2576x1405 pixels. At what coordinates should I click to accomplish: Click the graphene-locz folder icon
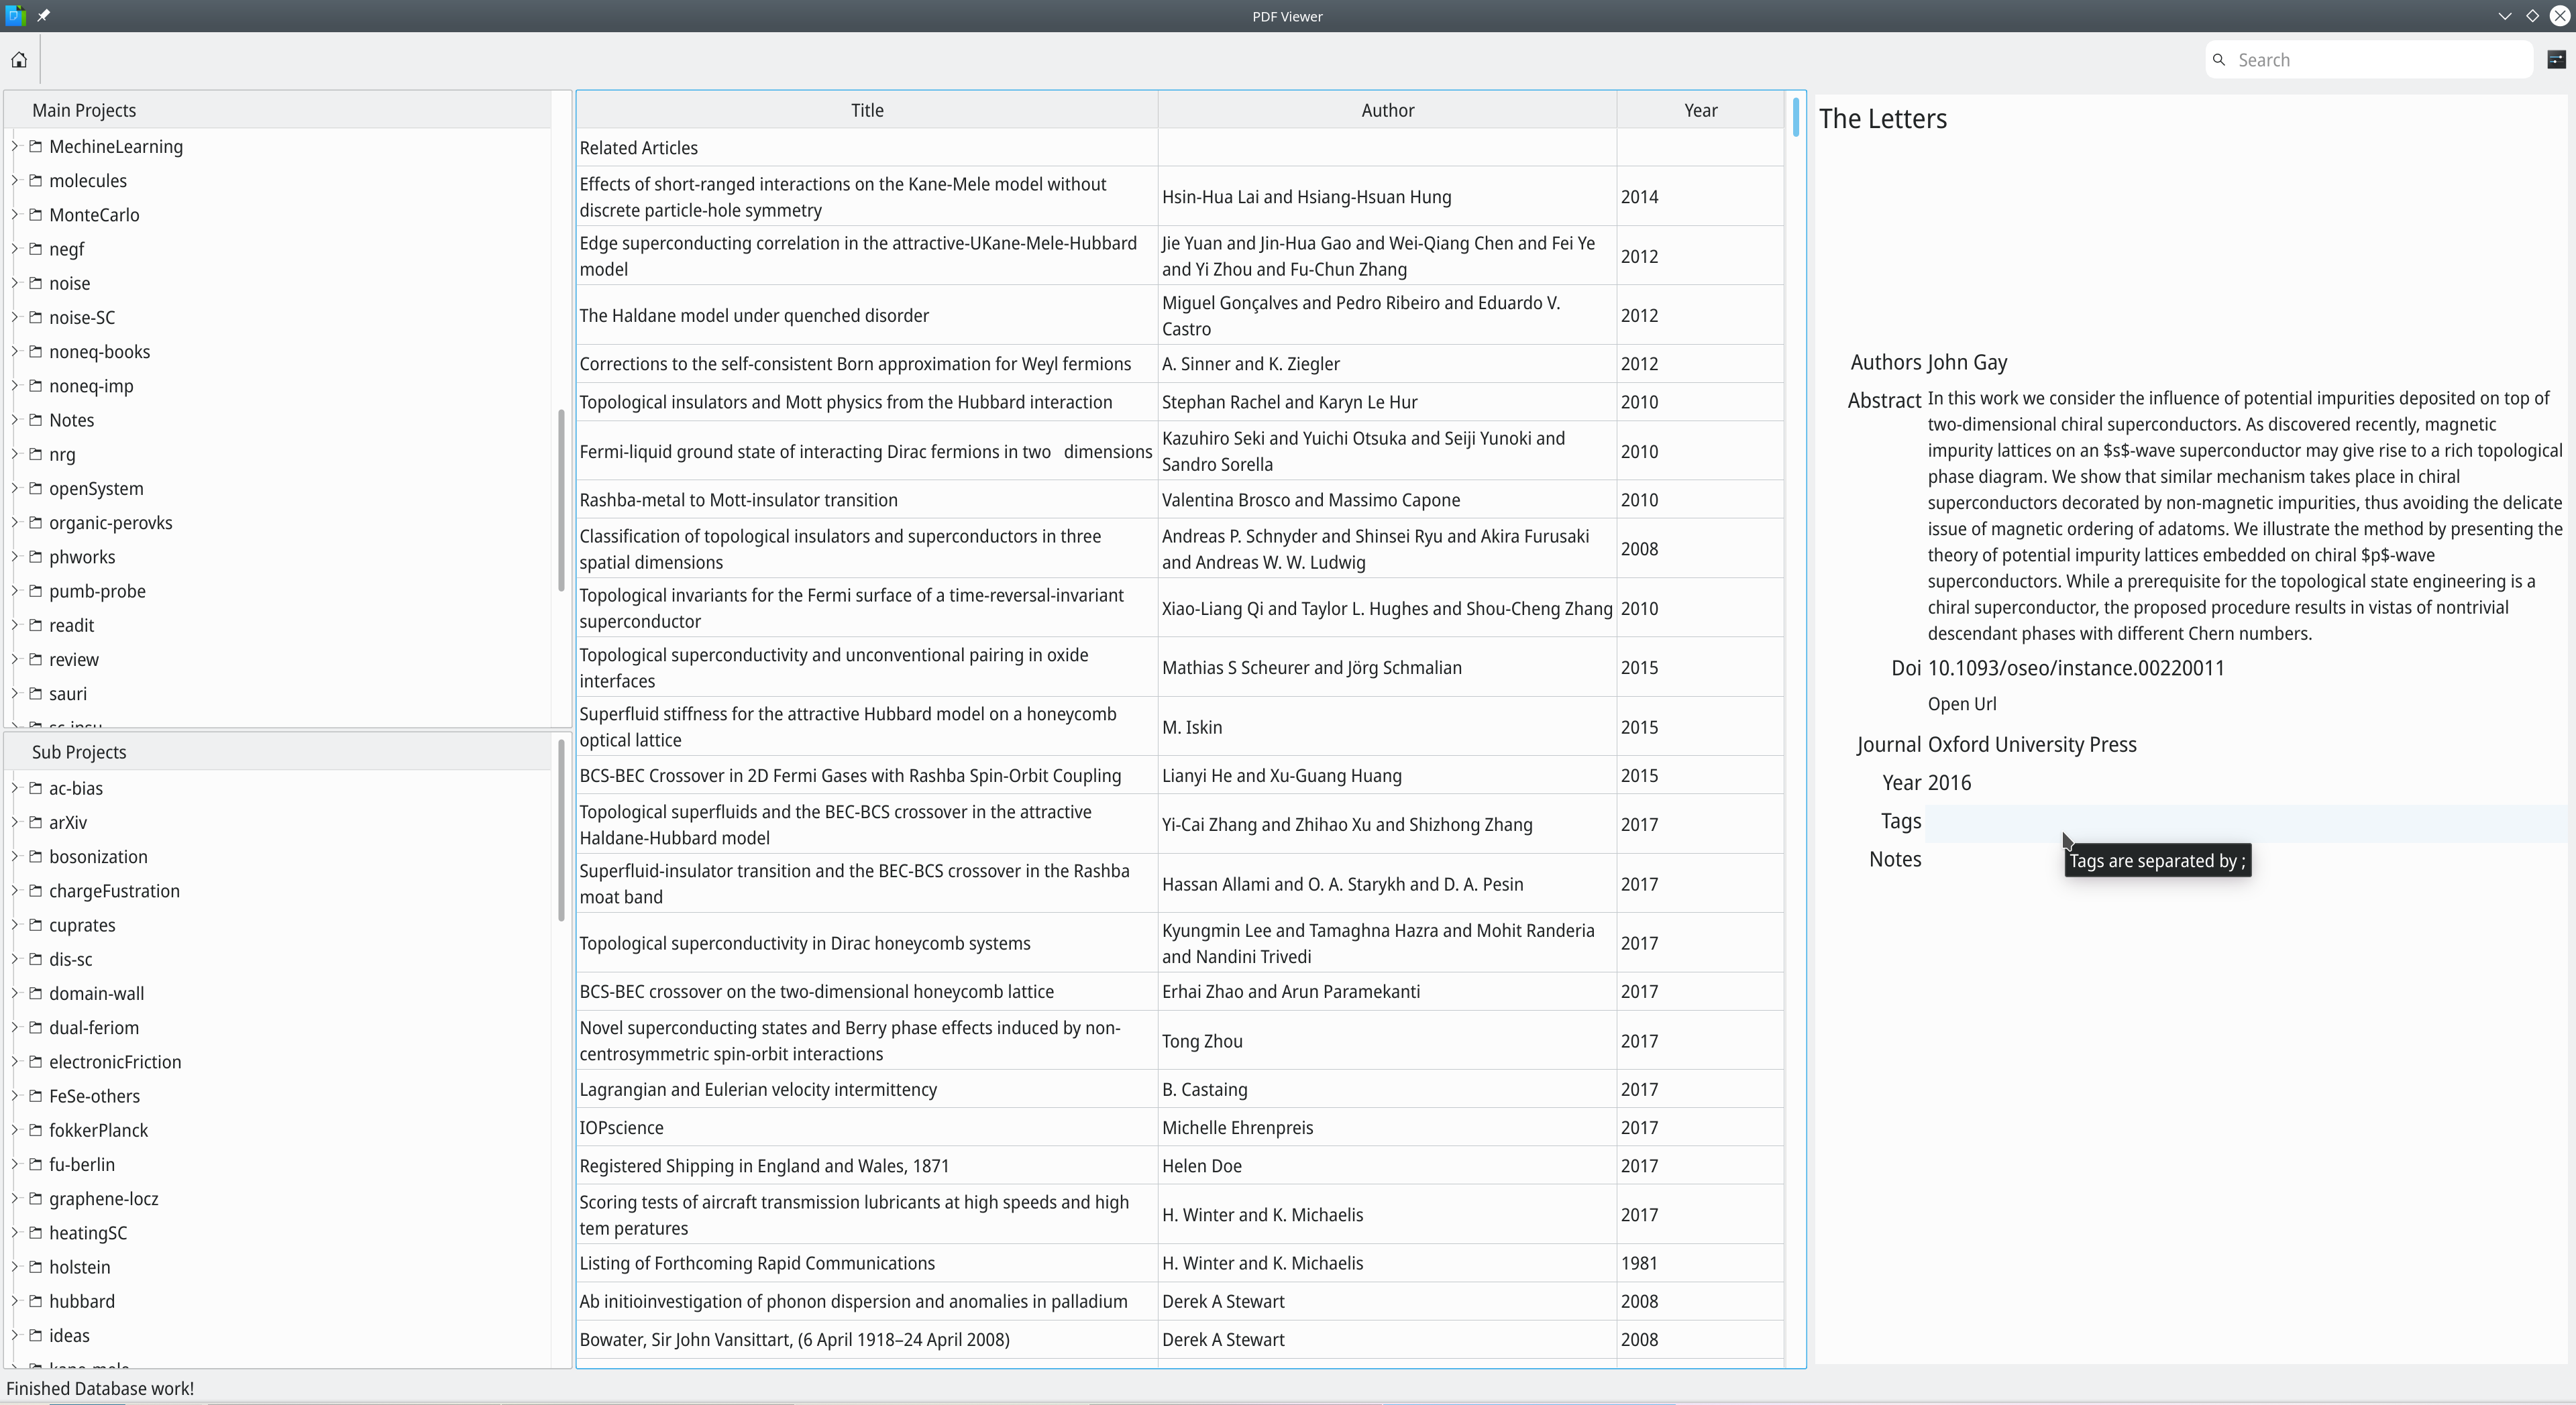click(36, 1198)
